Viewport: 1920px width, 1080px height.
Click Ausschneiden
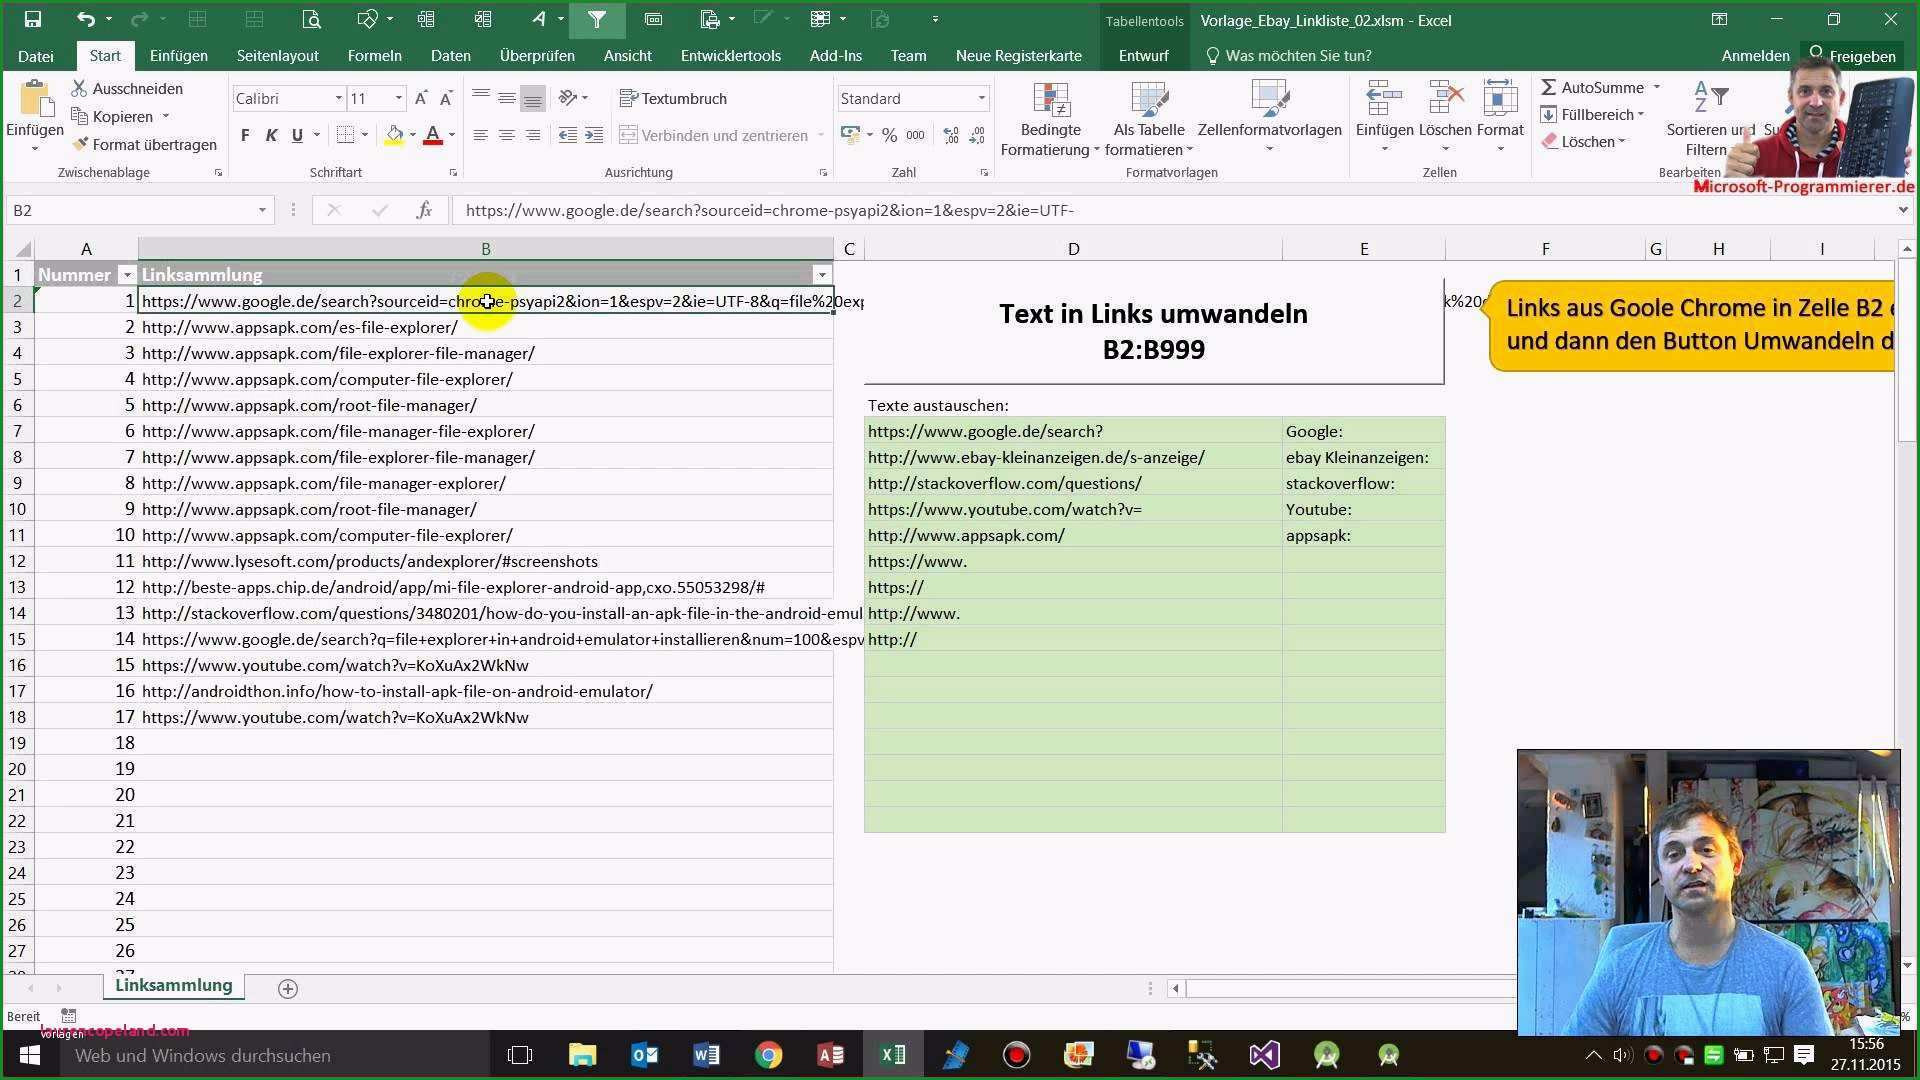coord(127,89)
